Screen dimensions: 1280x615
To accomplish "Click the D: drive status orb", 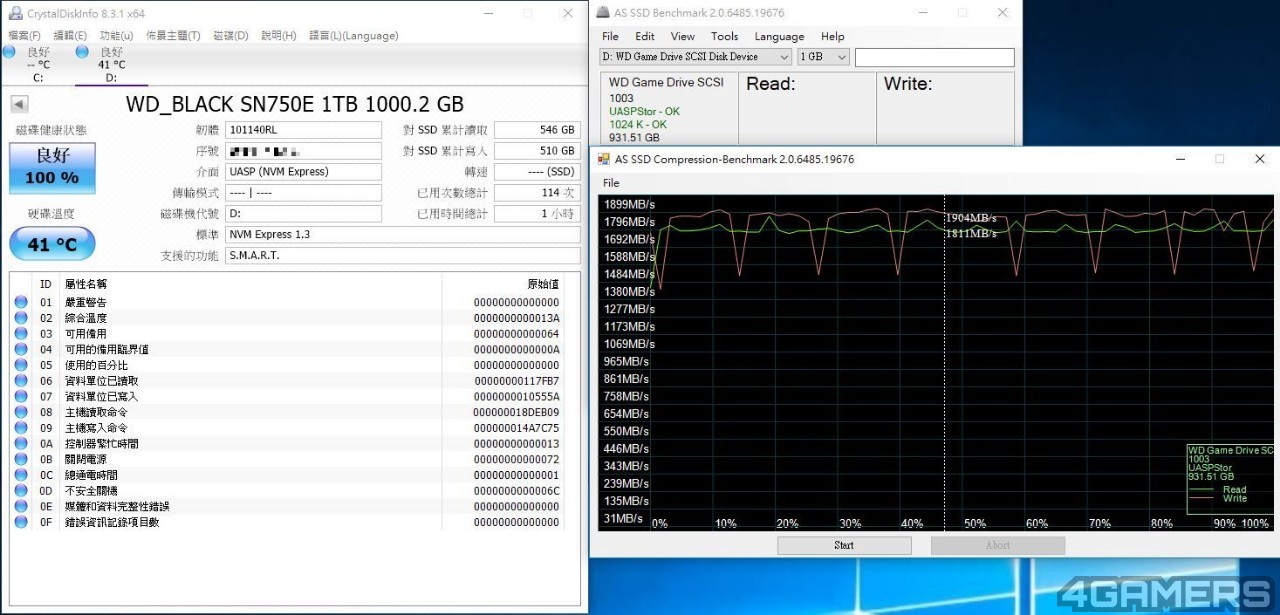I will 82,52.
